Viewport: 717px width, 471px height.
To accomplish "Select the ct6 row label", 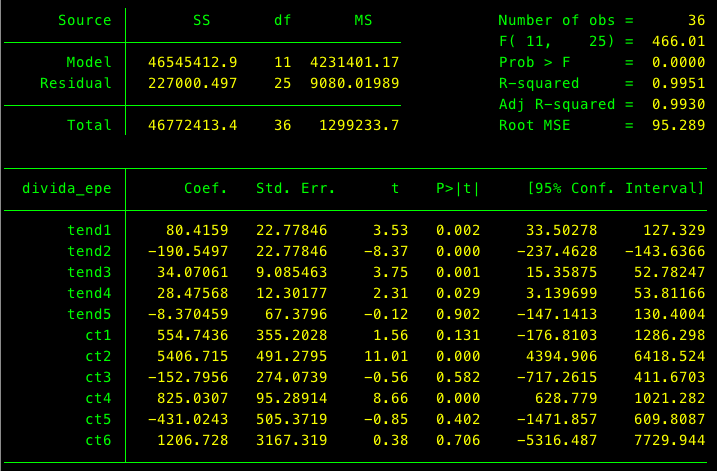I will click(98, 439).
